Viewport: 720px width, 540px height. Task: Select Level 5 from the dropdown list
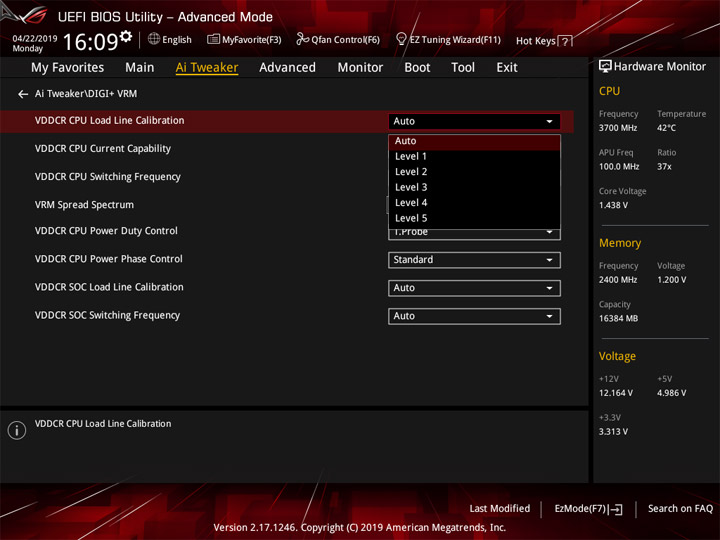[x=474, y=219]
